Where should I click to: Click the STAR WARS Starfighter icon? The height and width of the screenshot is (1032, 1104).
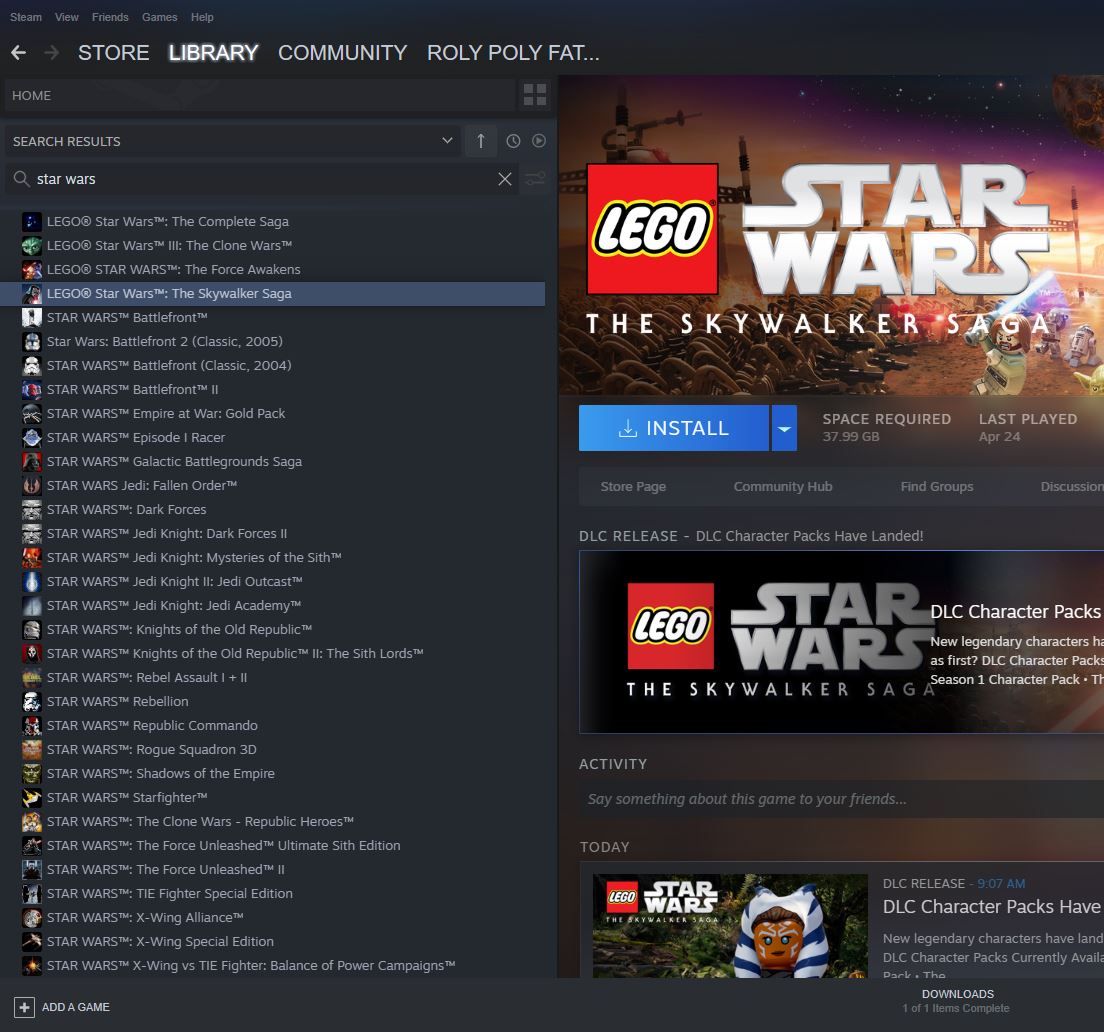32,797
